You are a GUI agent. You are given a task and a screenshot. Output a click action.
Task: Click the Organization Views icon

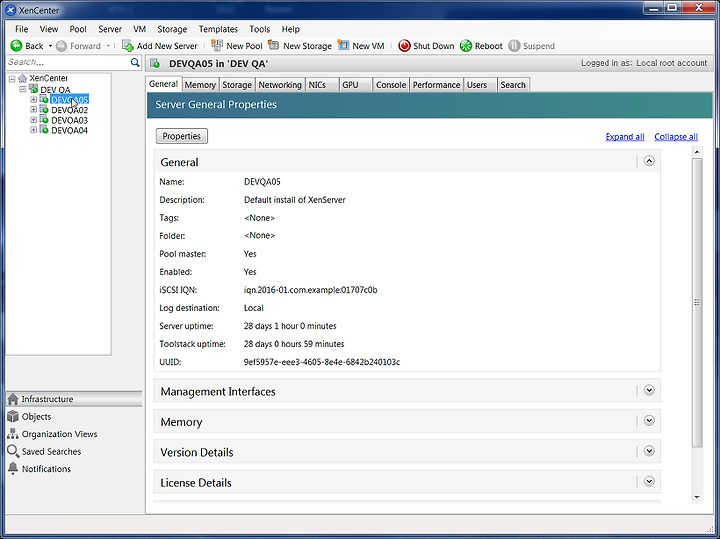coord(13,434)
